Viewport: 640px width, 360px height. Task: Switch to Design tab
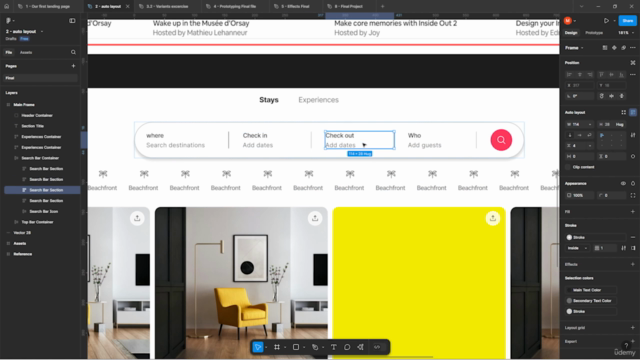[571, 33]
